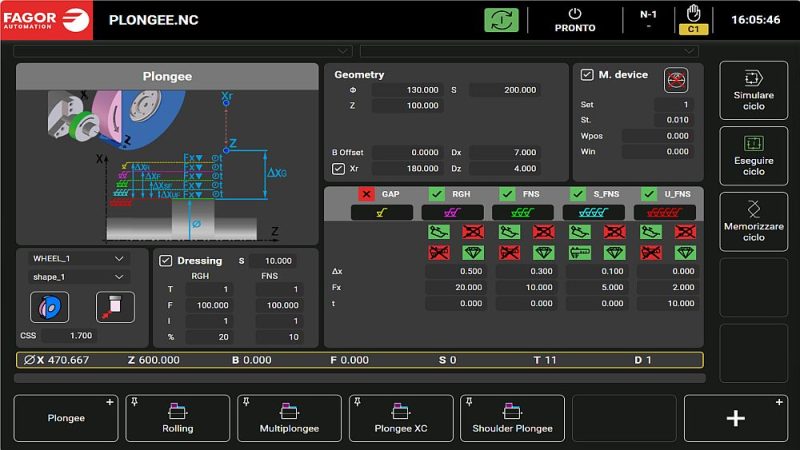
Task: Click the PRONTO power status icon
Action: click(x=575, y=14)
